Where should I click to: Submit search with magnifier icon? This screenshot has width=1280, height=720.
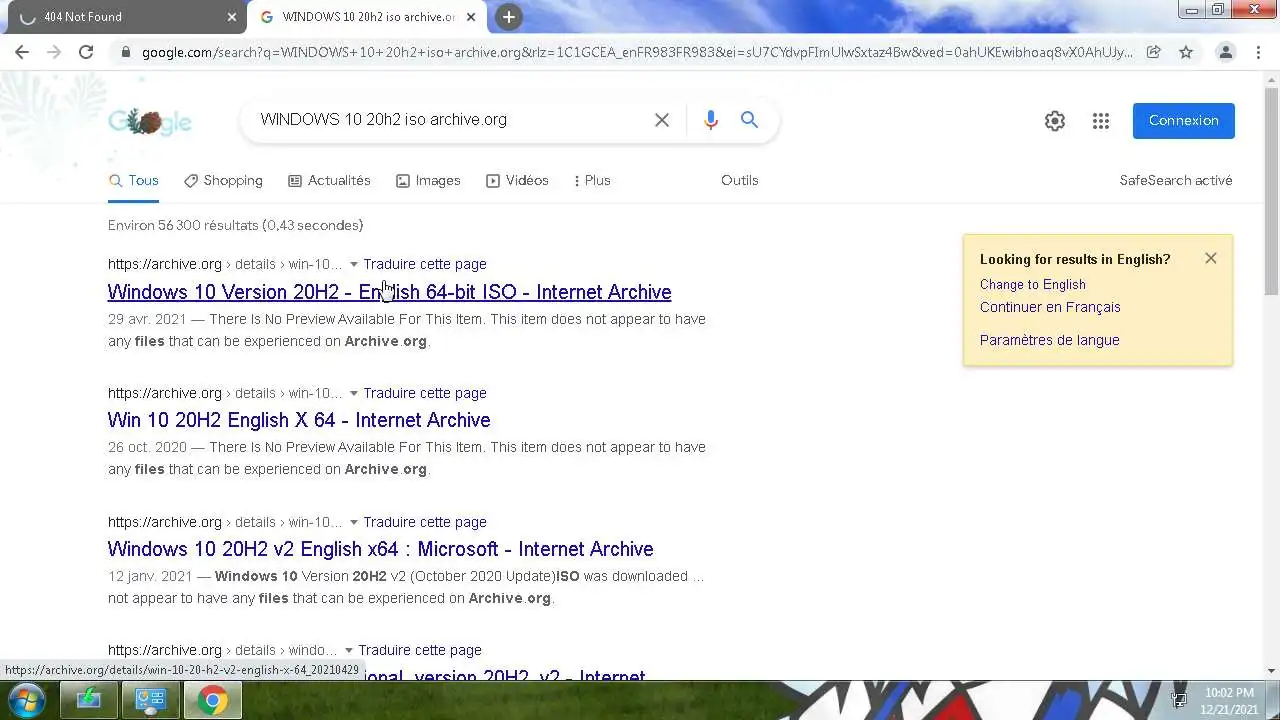749,120
